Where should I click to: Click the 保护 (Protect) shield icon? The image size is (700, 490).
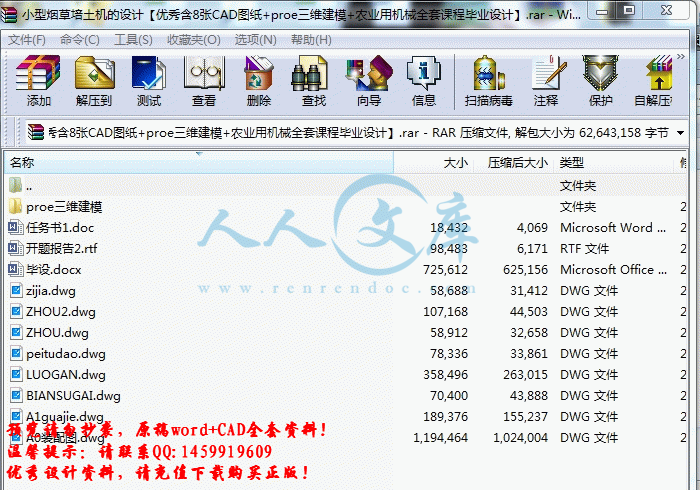pos(600,73)
